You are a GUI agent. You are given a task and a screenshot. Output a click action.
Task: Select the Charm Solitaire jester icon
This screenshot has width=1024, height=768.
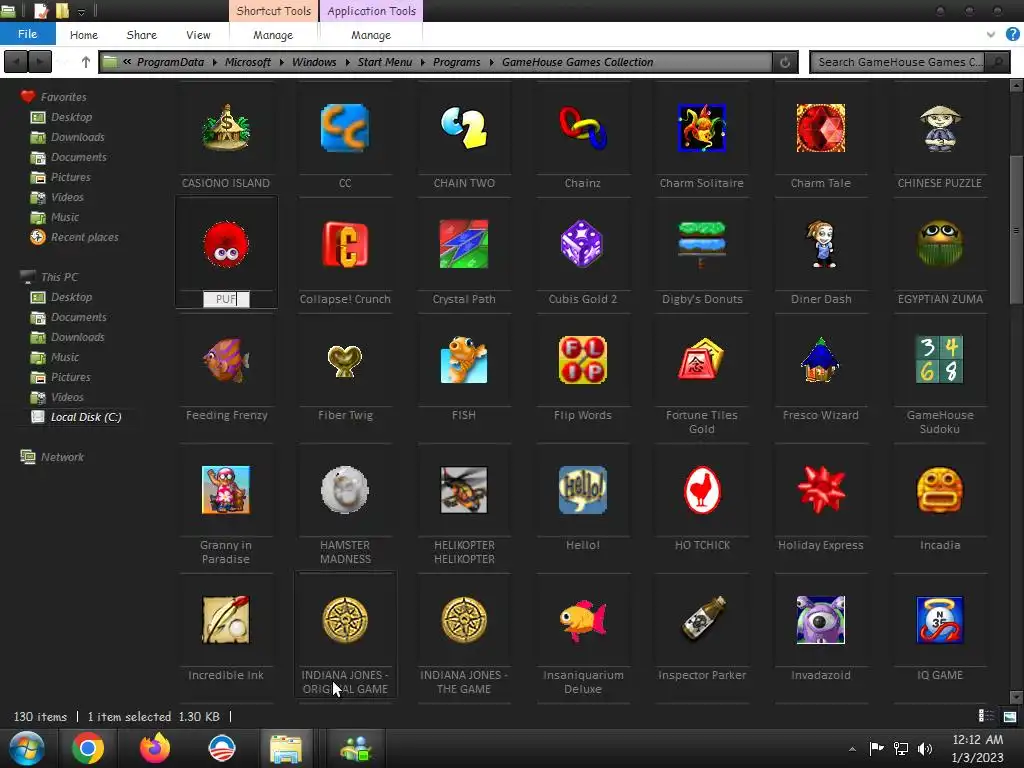pyautogui.click(x=701, y=128)
